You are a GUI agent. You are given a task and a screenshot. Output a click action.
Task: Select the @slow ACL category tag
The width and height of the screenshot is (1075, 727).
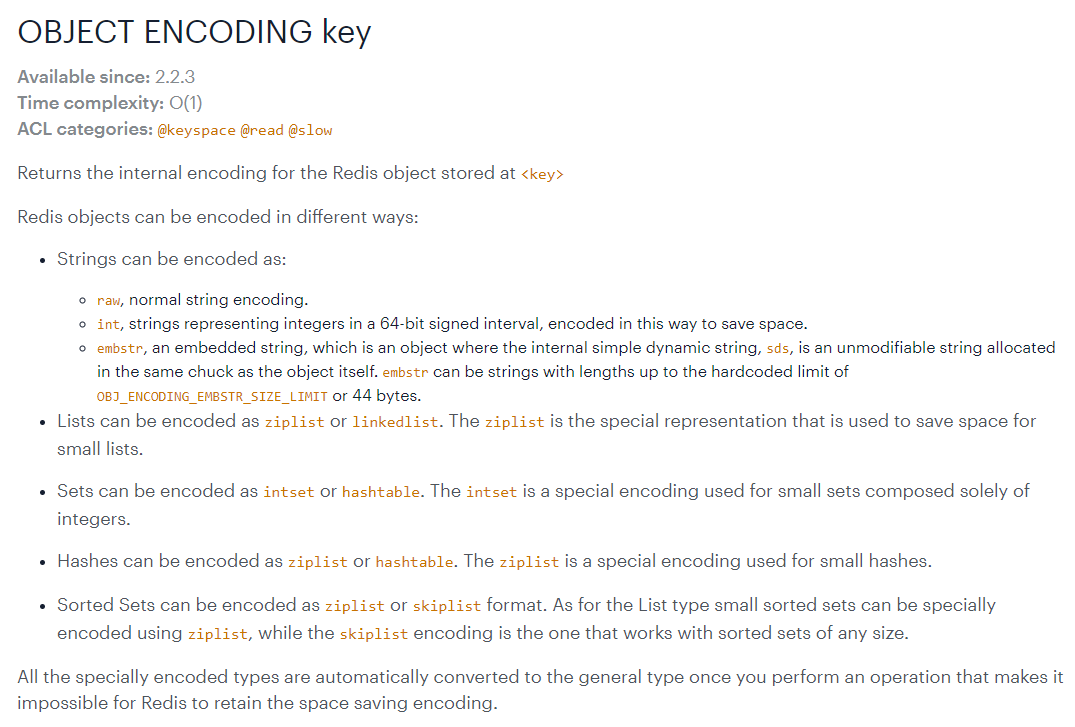click(x=311, y=130)
